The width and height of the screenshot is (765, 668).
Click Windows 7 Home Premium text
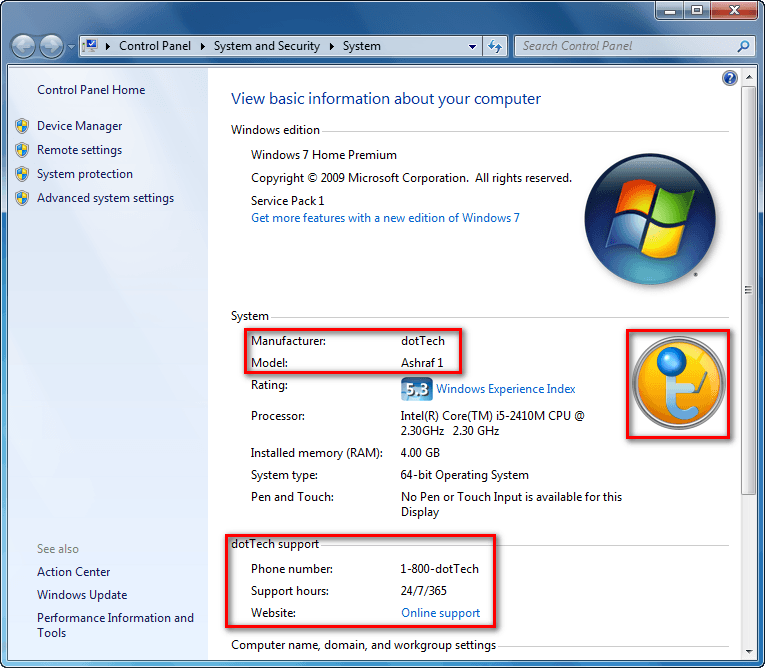tap(324, 155)
